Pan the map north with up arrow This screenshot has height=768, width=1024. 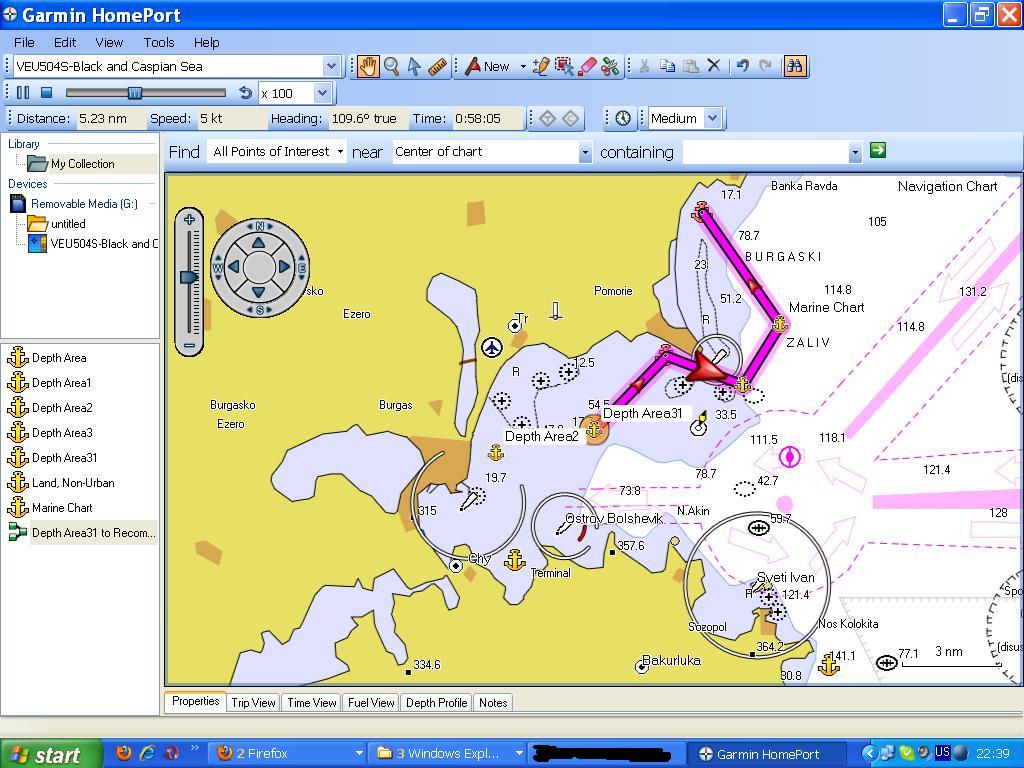(259, 243)
